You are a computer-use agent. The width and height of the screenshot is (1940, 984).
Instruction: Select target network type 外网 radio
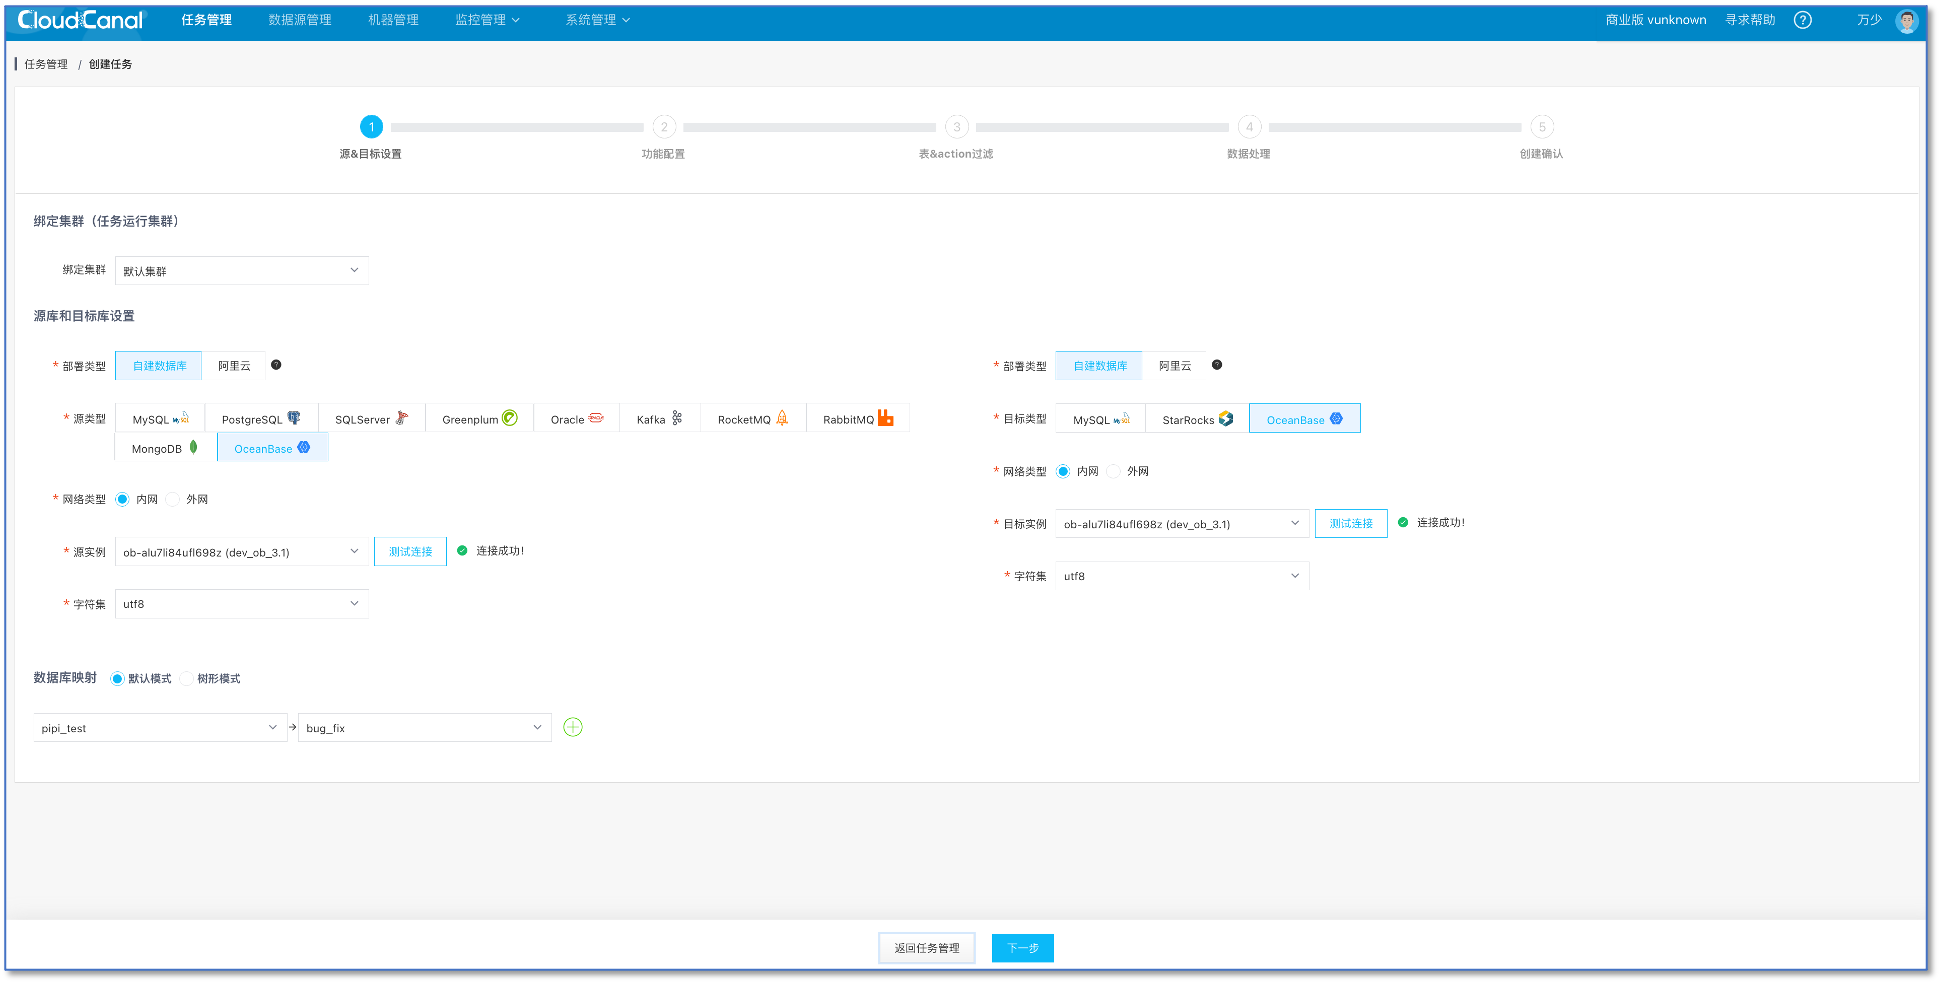[x=1114, y=471]
